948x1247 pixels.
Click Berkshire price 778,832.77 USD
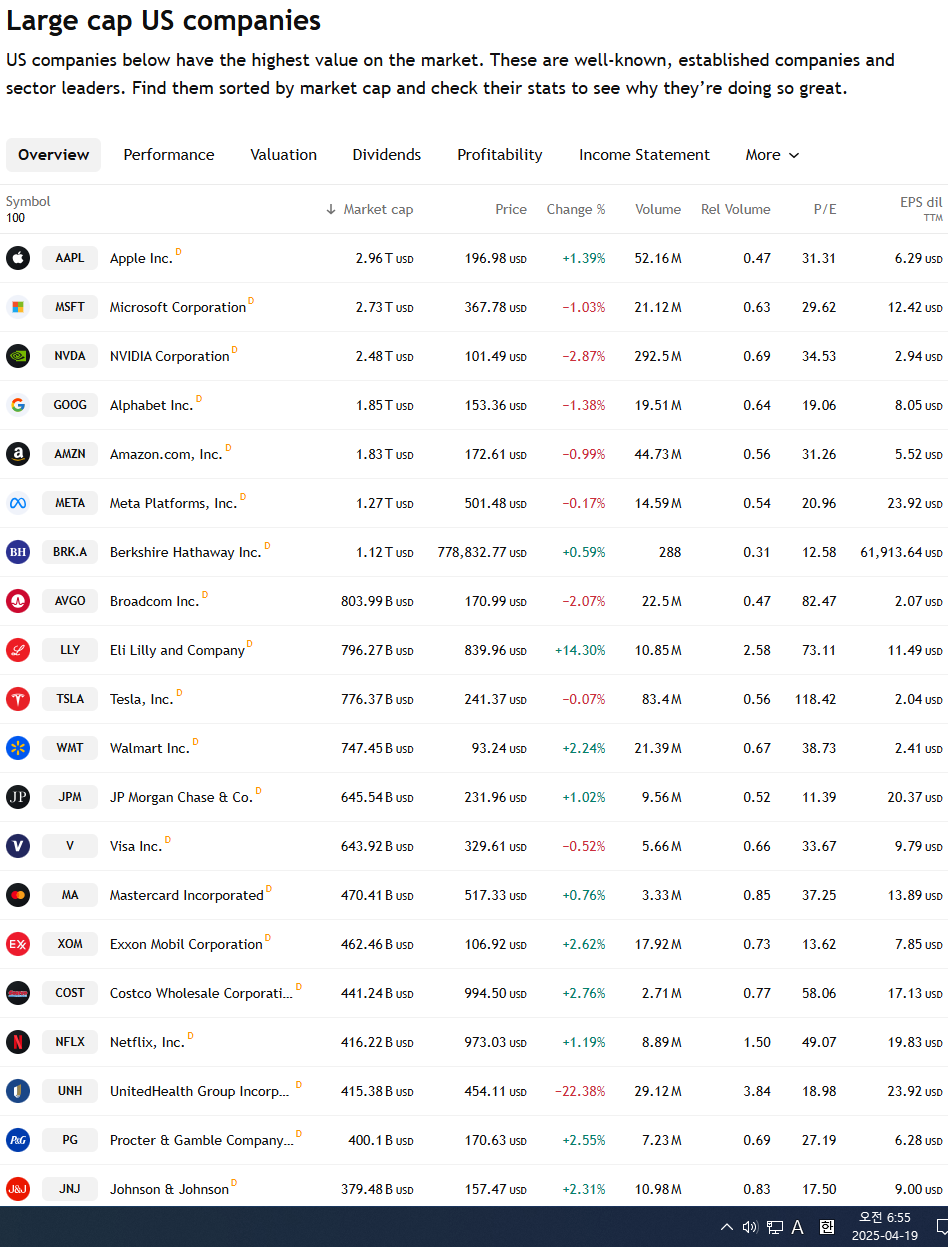pos(482,552)
